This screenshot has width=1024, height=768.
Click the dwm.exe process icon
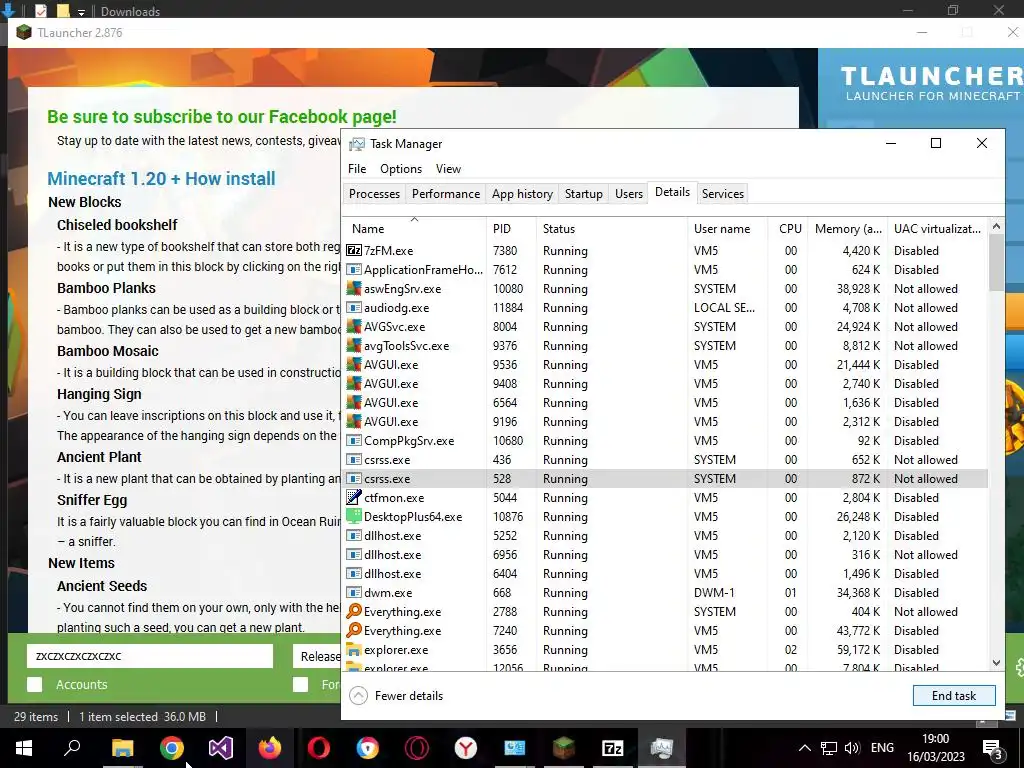point(353,593)
